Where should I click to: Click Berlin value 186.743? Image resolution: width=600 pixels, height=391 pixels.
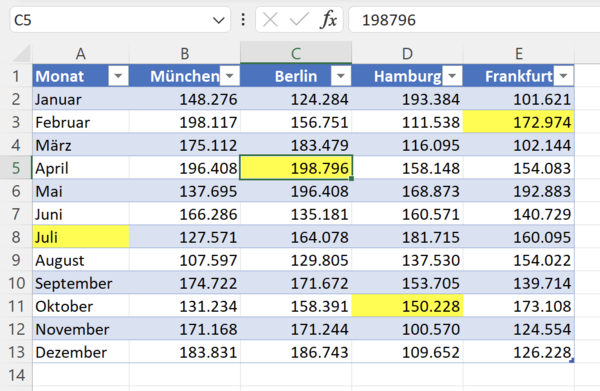tap(296, 352)
